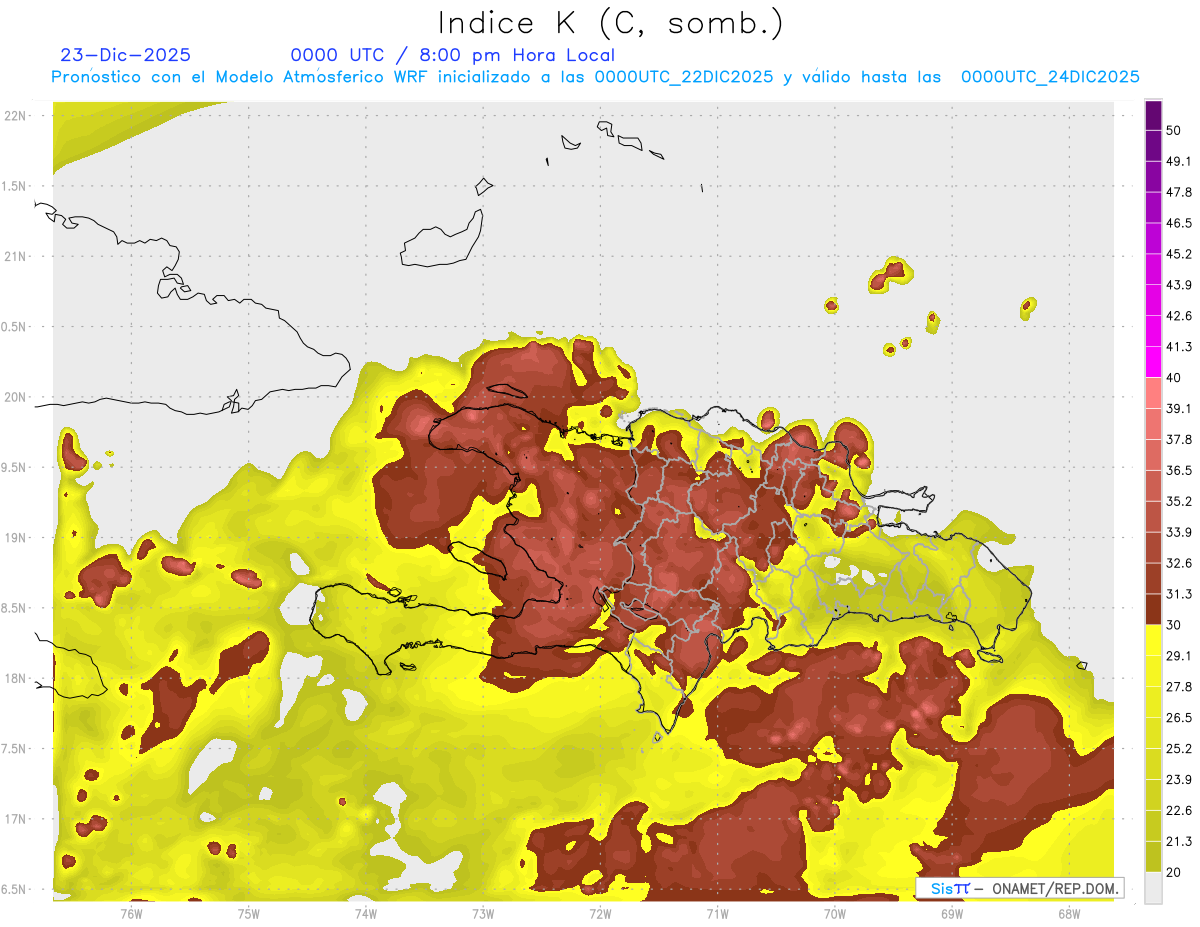Click the legend value '35.2'
This screenshot has width=1200, height=927.
(x=1179, y=501)
